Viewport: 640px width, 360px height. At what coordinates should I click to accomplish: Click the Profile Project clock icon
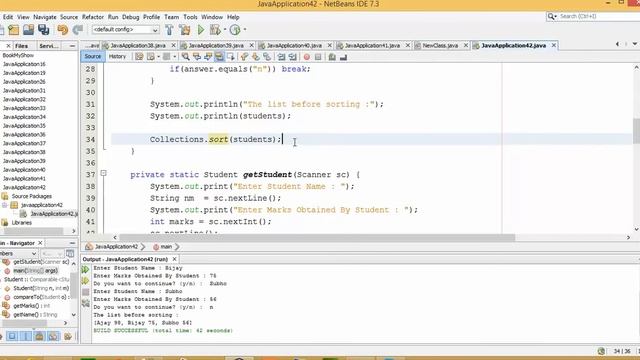235,30
